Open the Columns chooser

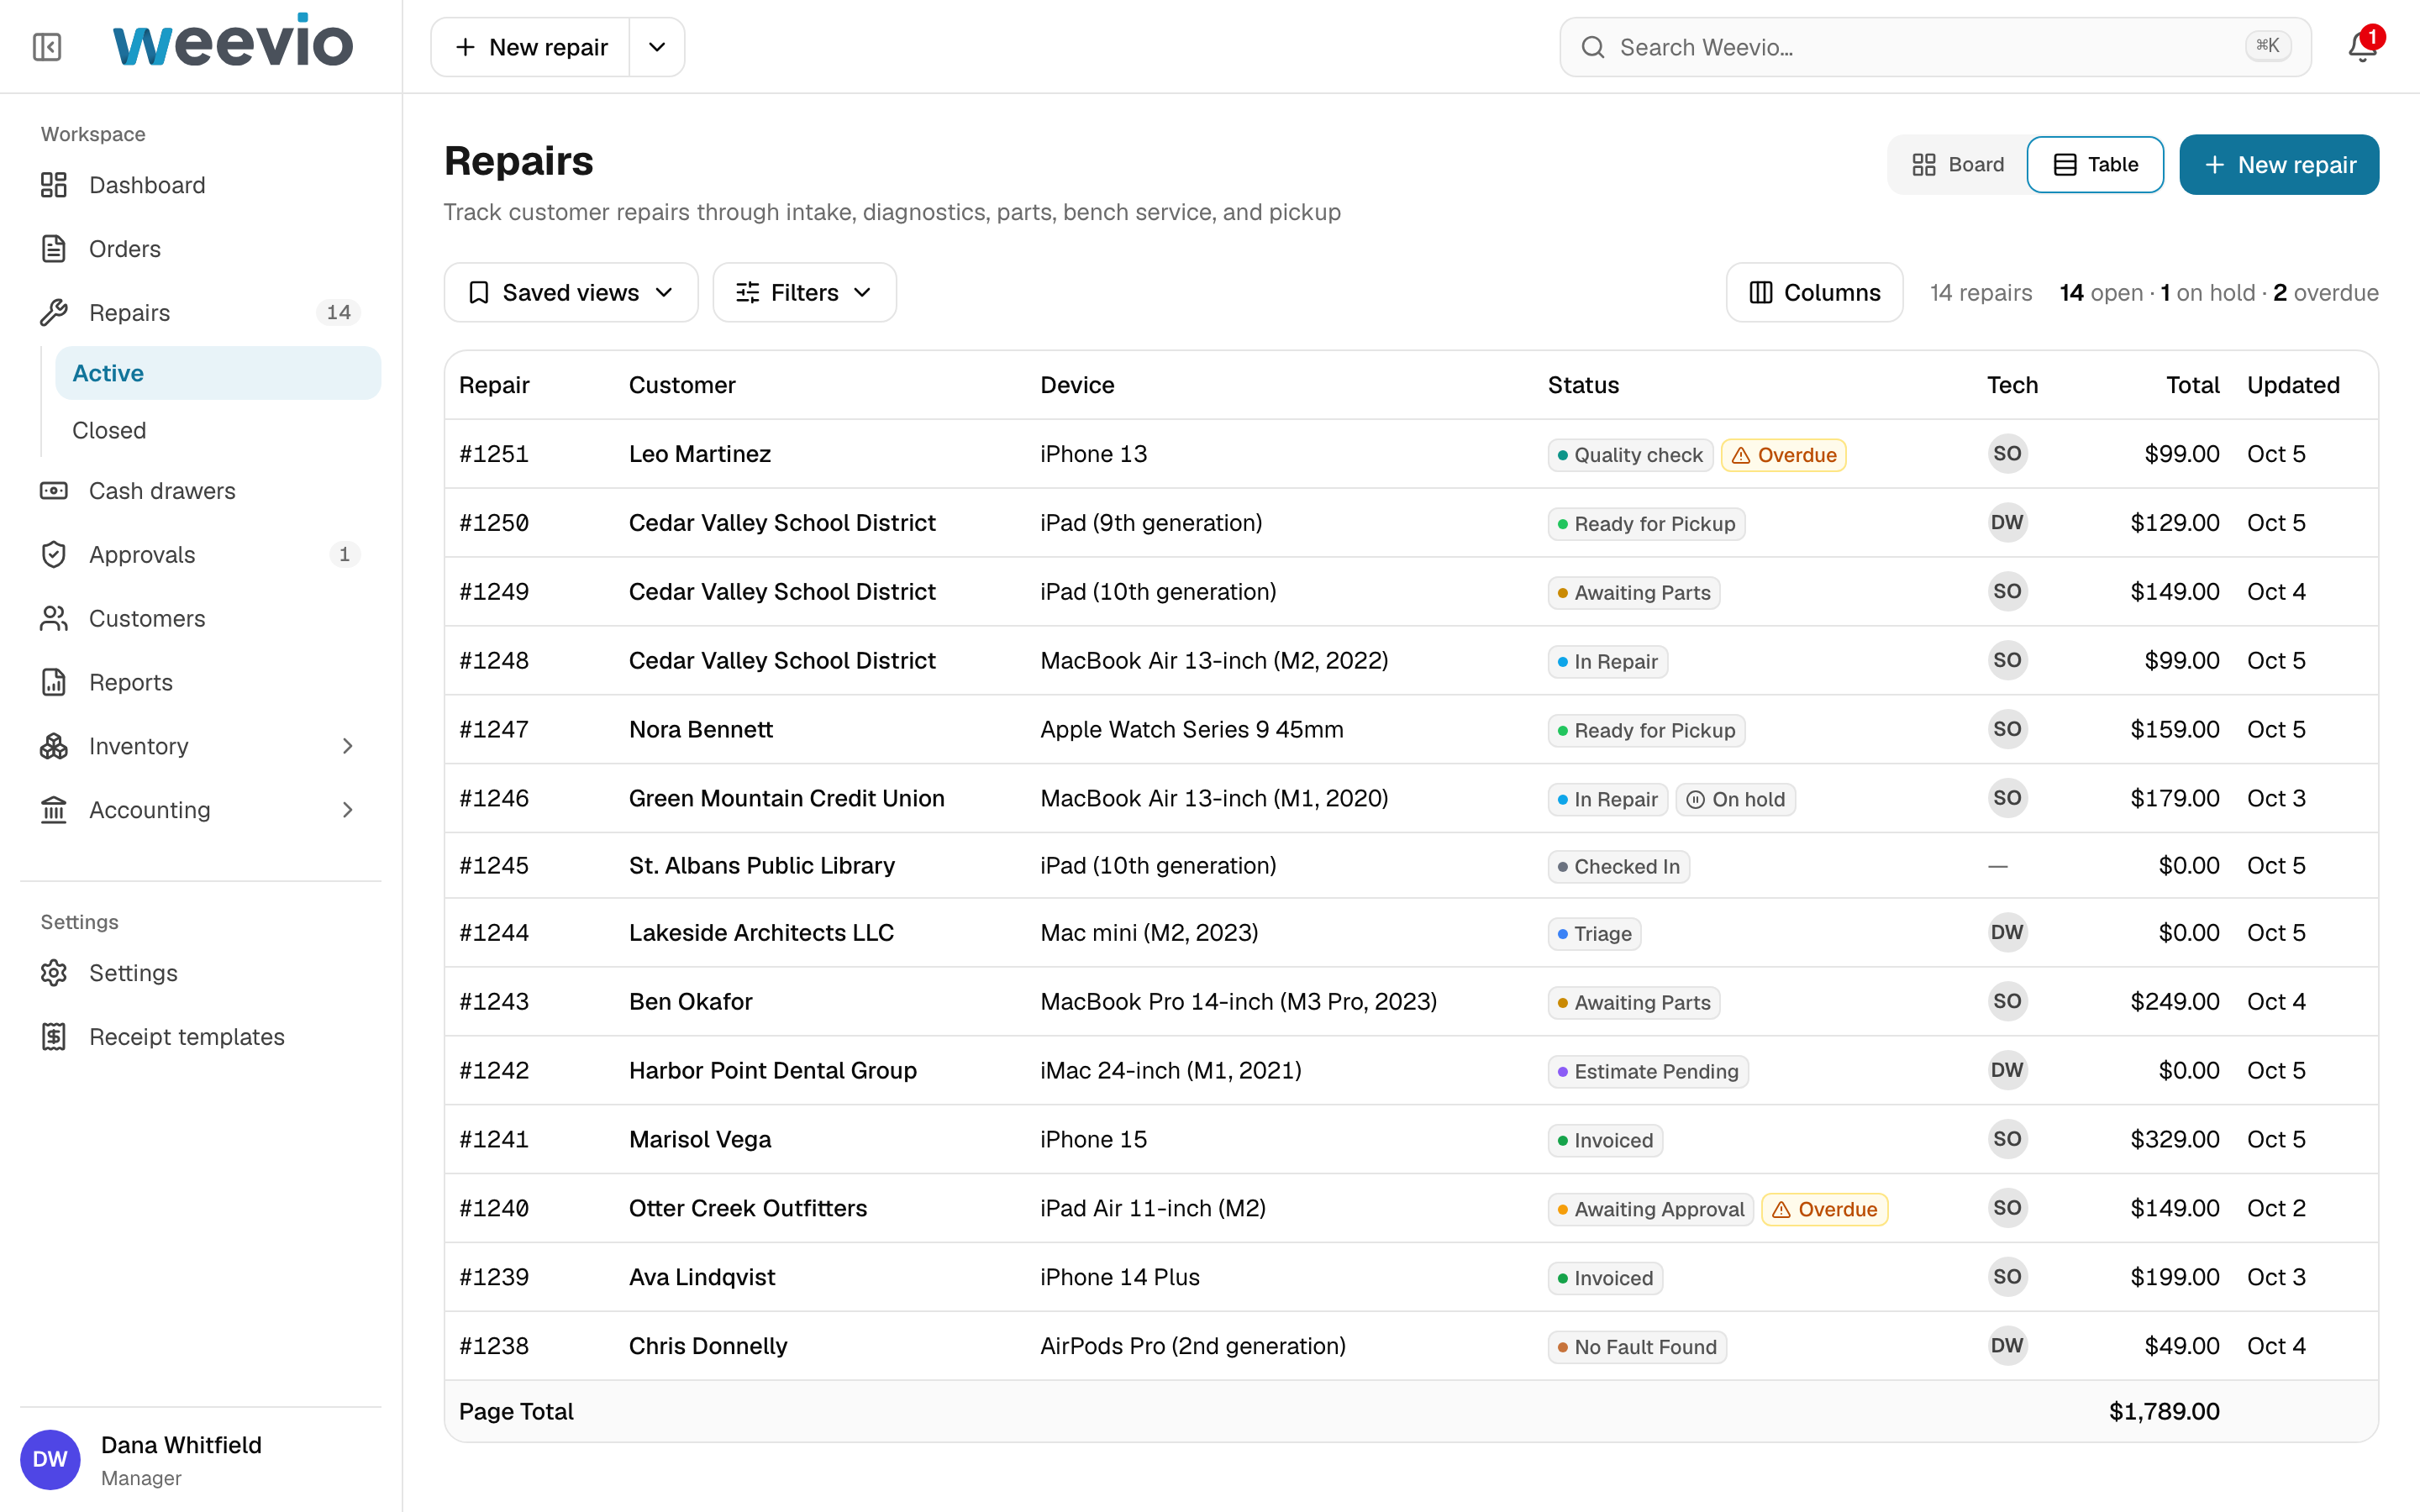coord(1814,293)
